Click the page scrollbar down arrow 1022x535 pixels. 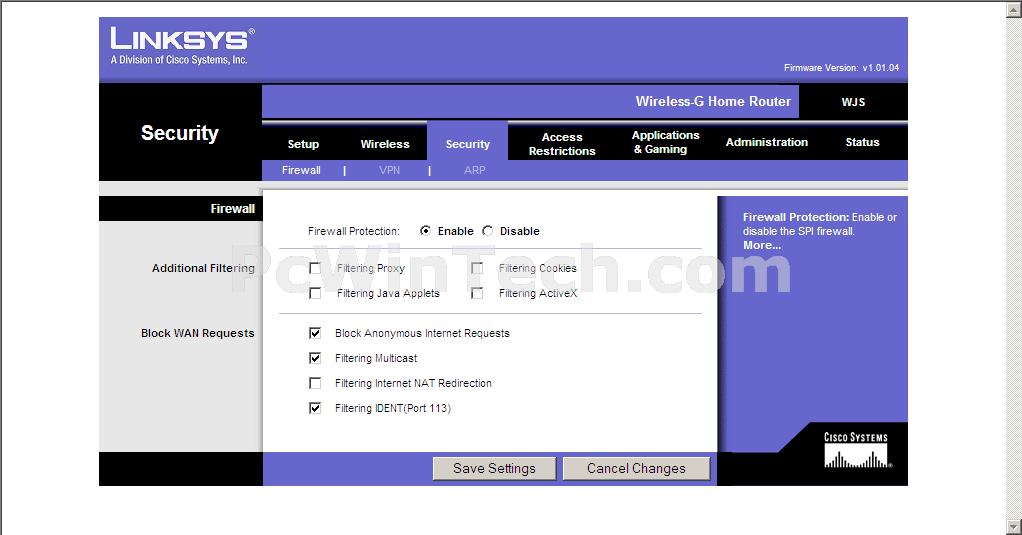click(x=1014, y=526)
